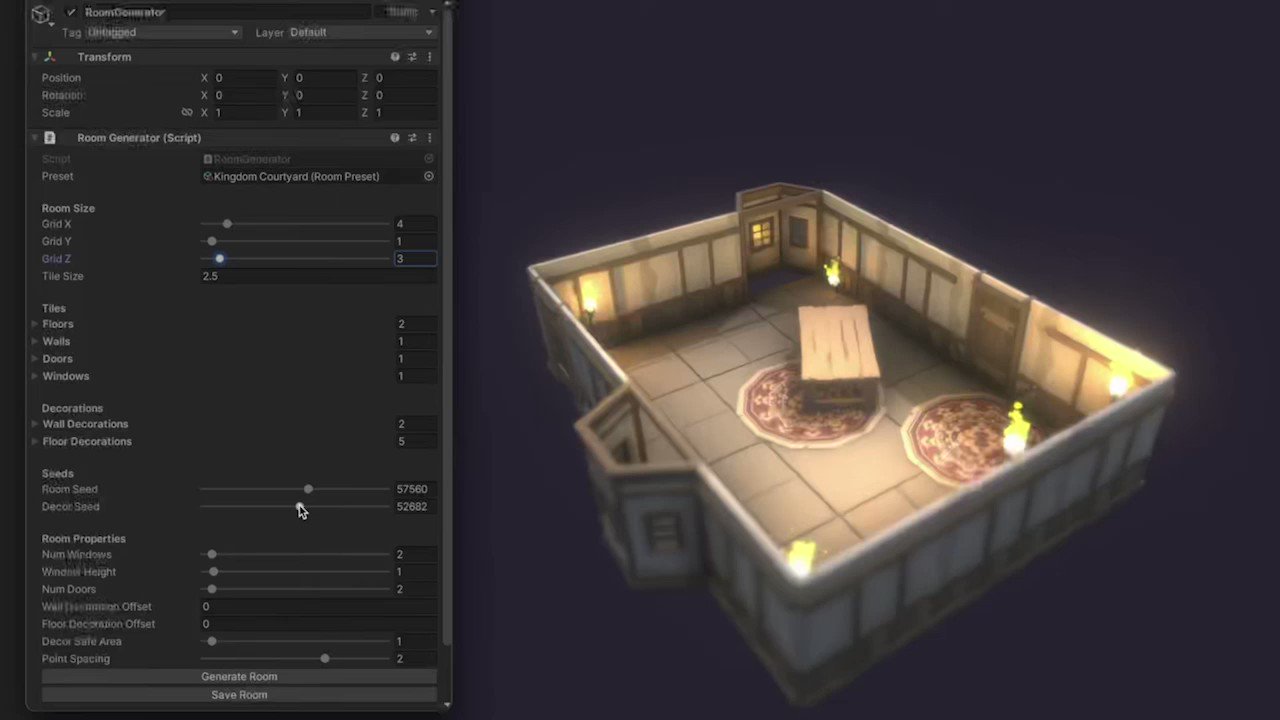Click the prefab cube icon in the Inspector header

[x=40, y=14]
